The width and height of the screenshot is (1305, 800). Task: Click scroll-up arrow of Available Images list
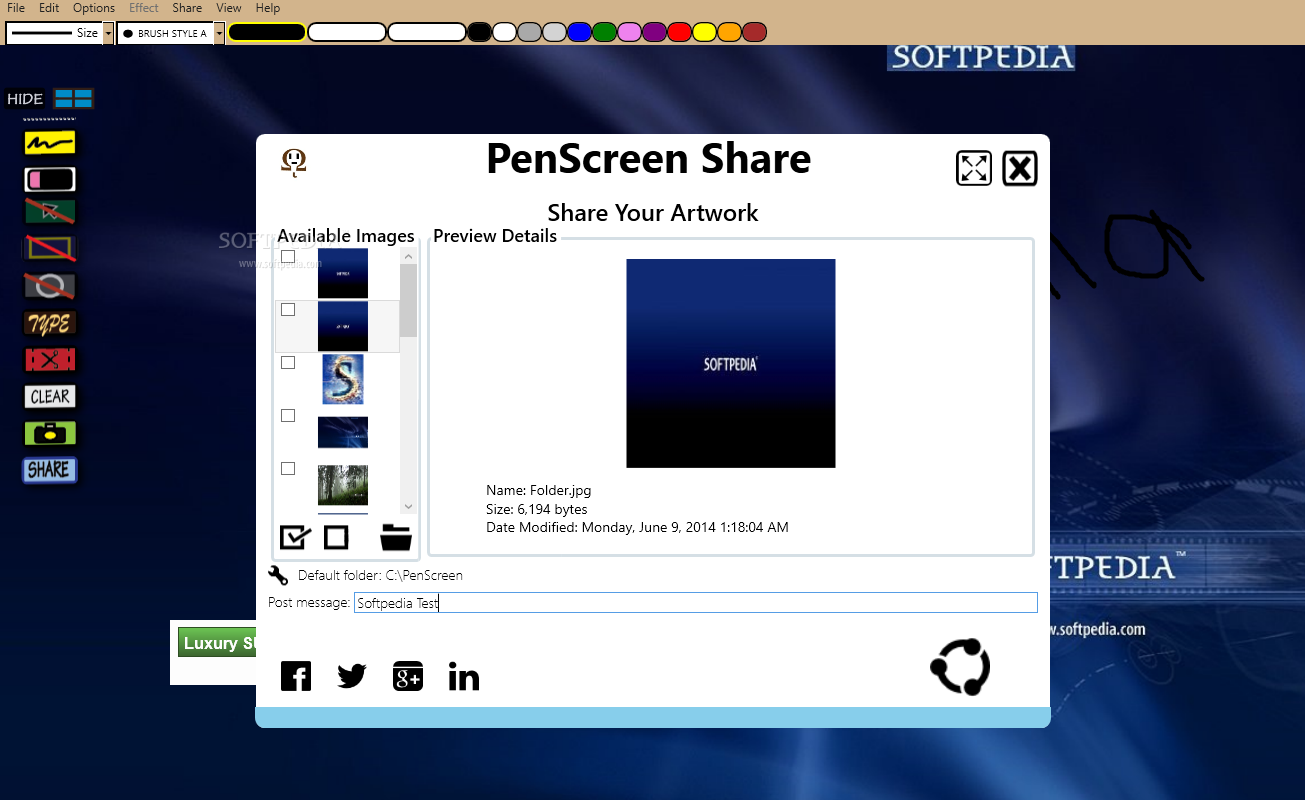408,257
